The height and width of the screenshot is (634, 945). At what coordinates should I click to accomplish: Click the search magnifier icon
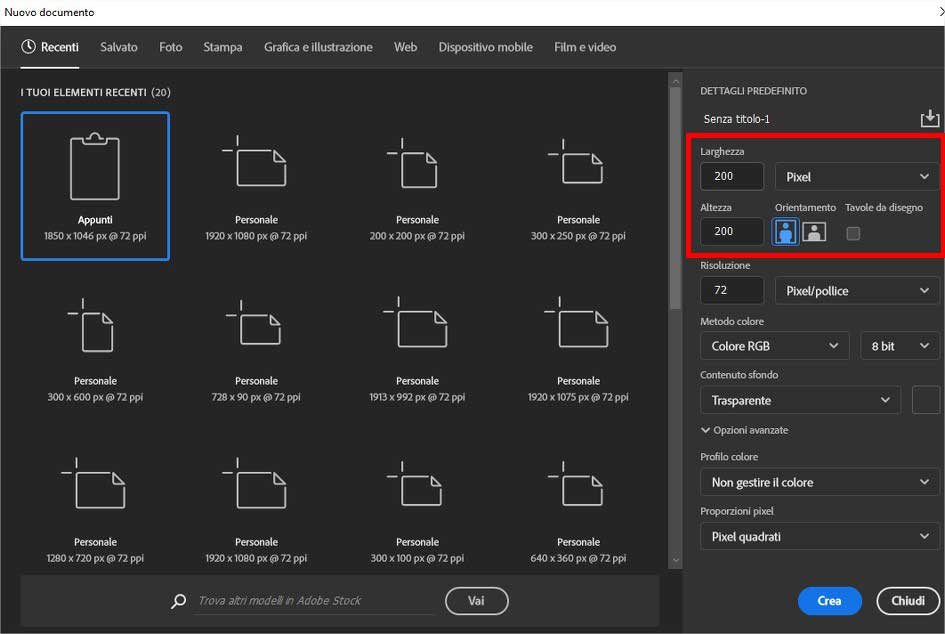pos(179,601)
